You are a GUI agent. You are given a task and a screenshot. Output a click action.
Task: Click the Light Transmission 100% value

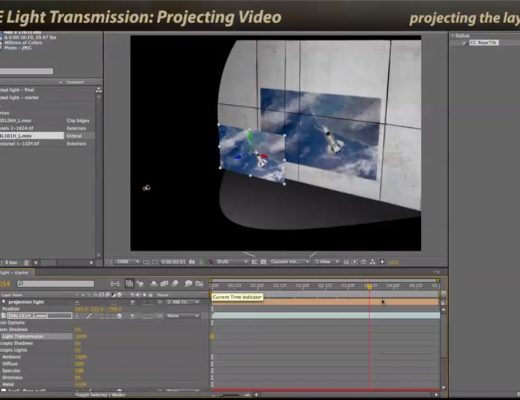coord(80,336)
